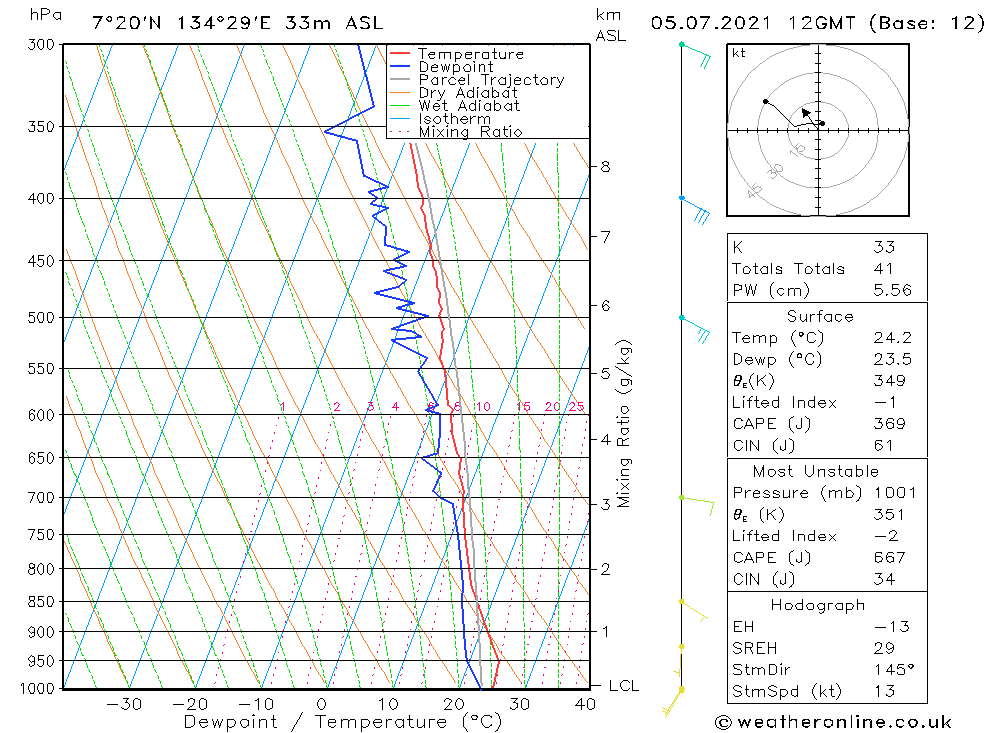Click the hodograph kt unit label
1000x733 pixels.
739,53
